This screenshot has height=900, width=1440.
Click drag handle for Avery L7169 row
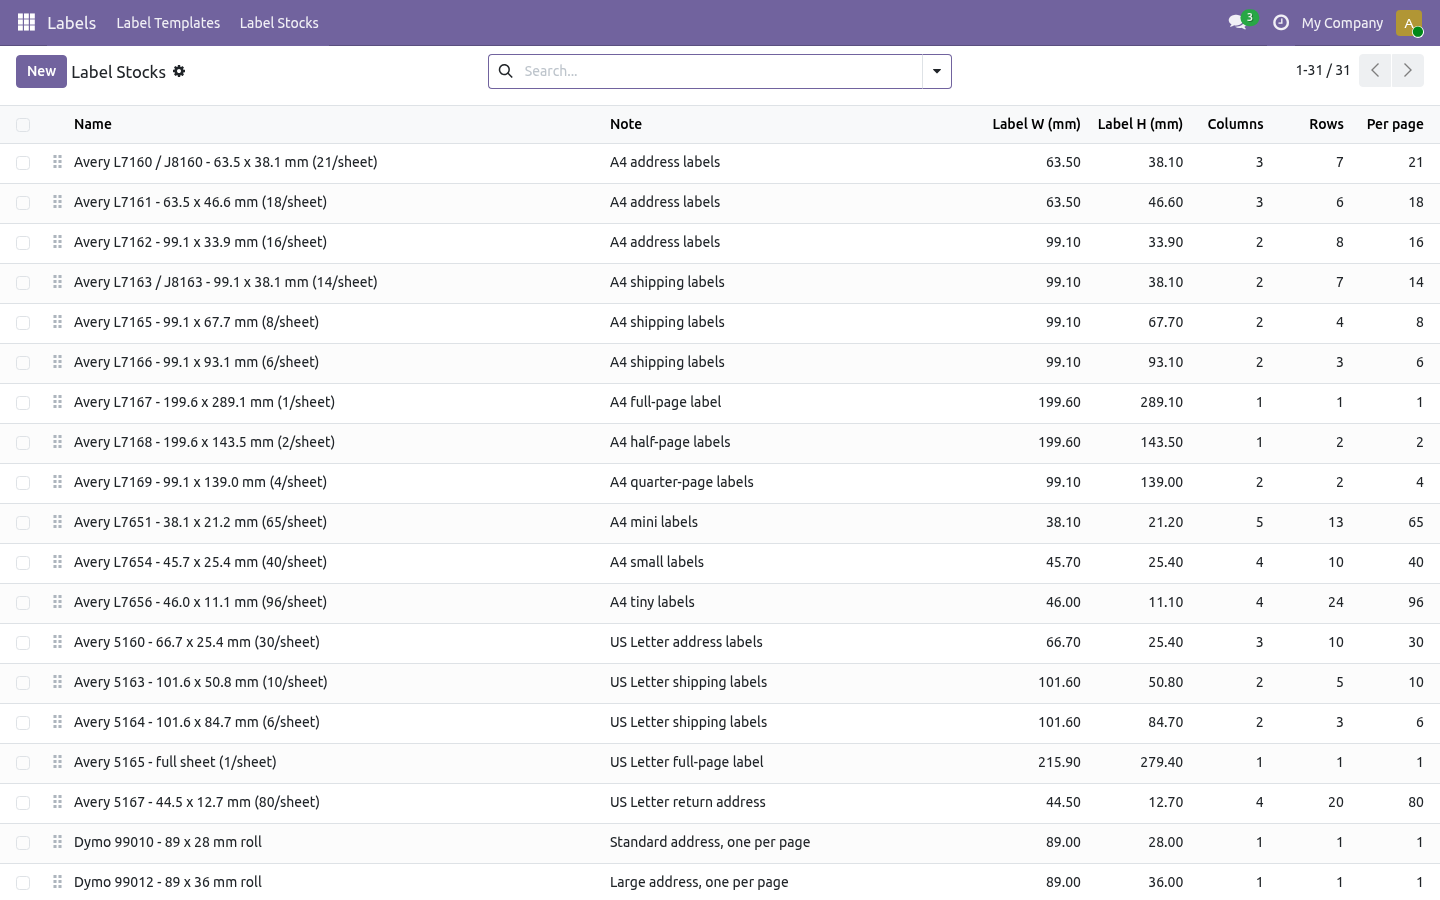click(57, 482)
